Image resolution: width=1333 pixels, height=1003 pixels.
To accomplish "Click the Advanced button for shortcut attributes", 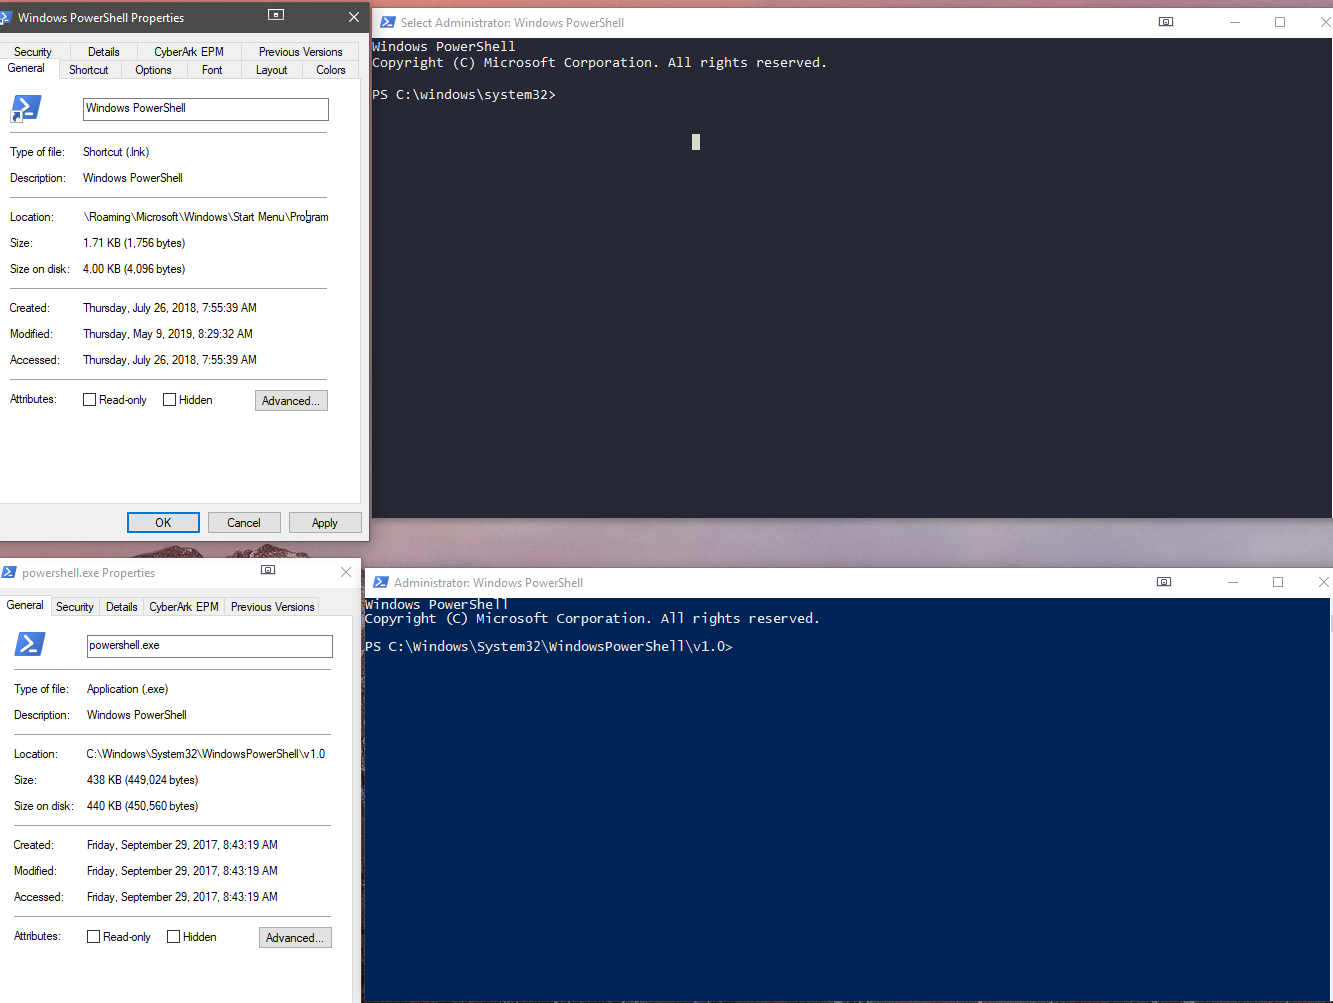I will [x=290, y=400].
